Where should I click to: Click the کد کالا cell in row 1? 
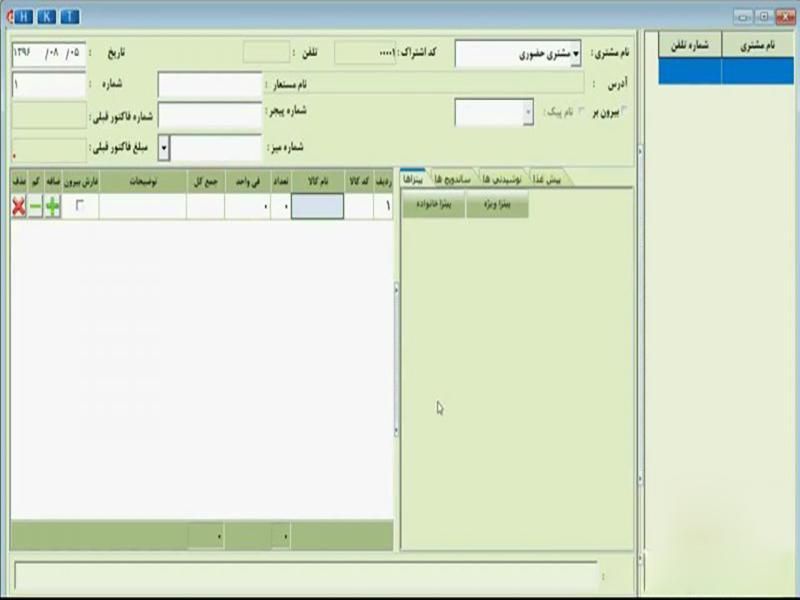(x=359, y=207)
